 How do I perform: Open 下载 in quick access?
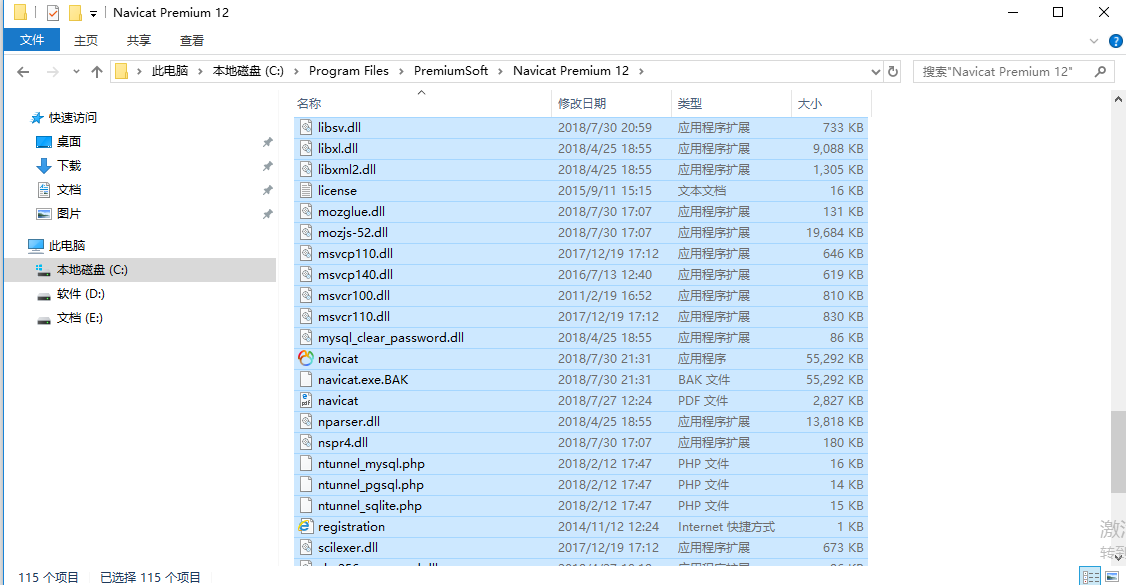pyautogui.click(x=68, y=166)
